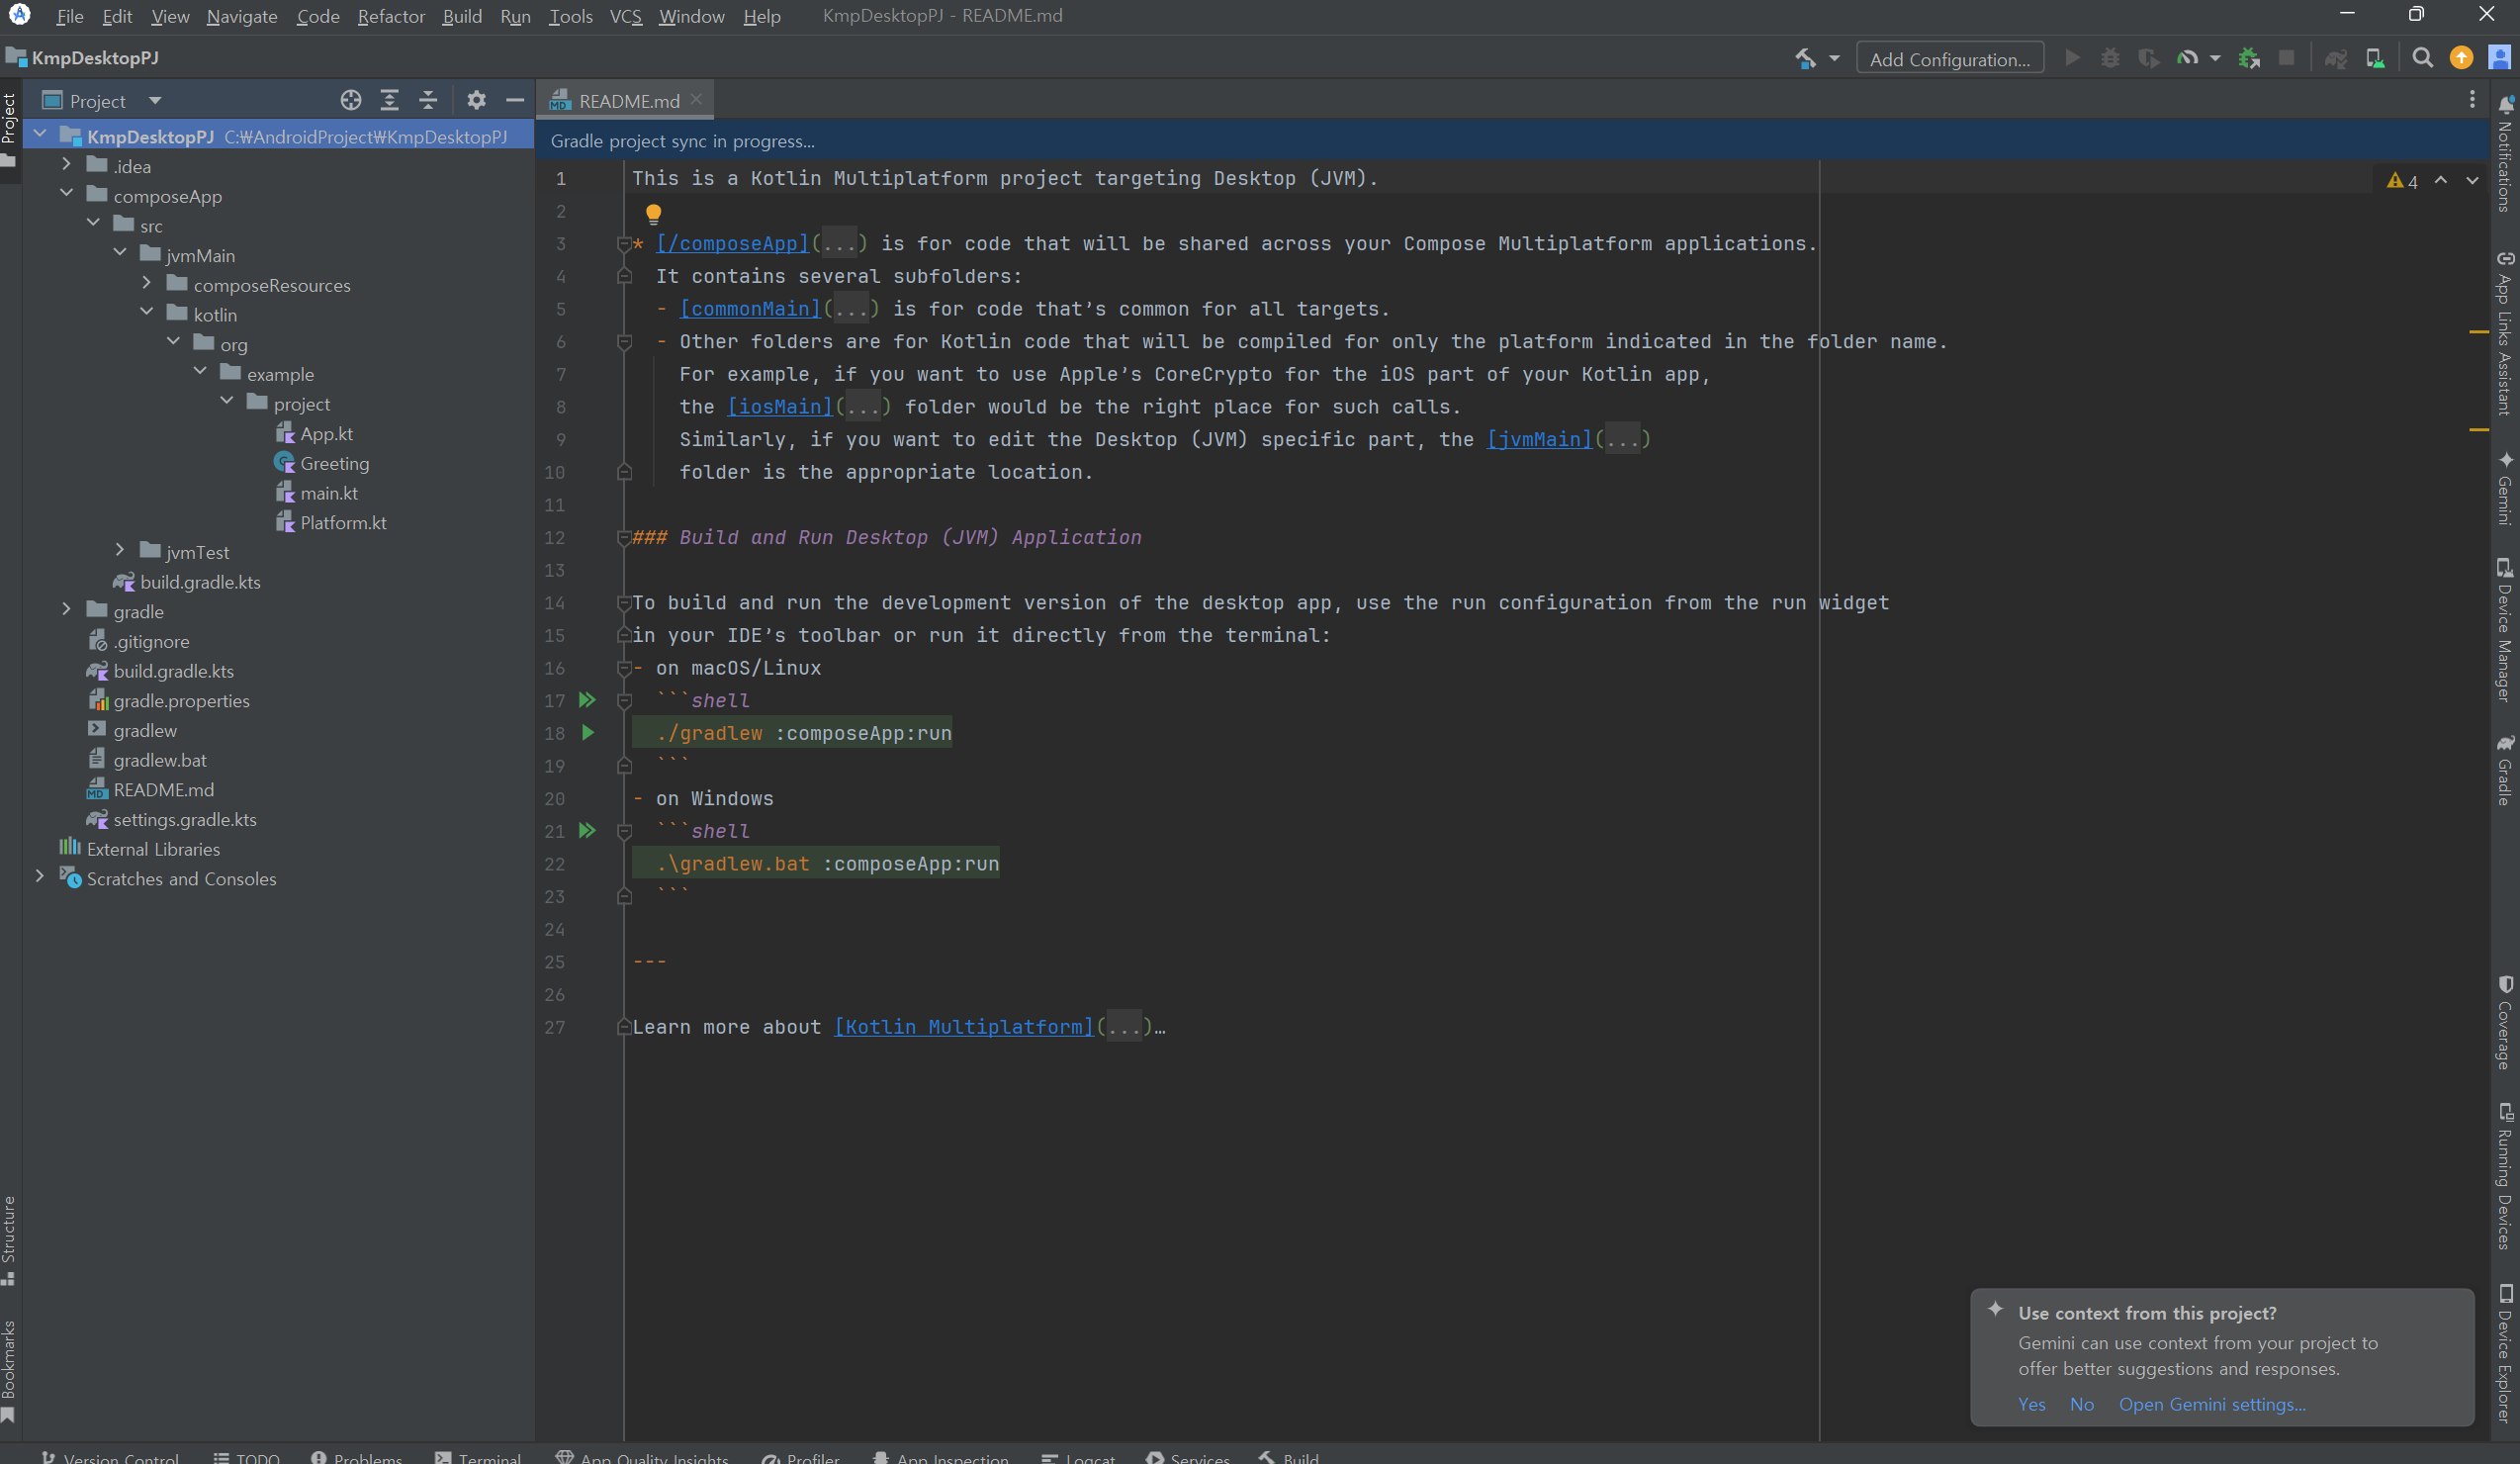Open the Project view type dropdown

[155, 100]
